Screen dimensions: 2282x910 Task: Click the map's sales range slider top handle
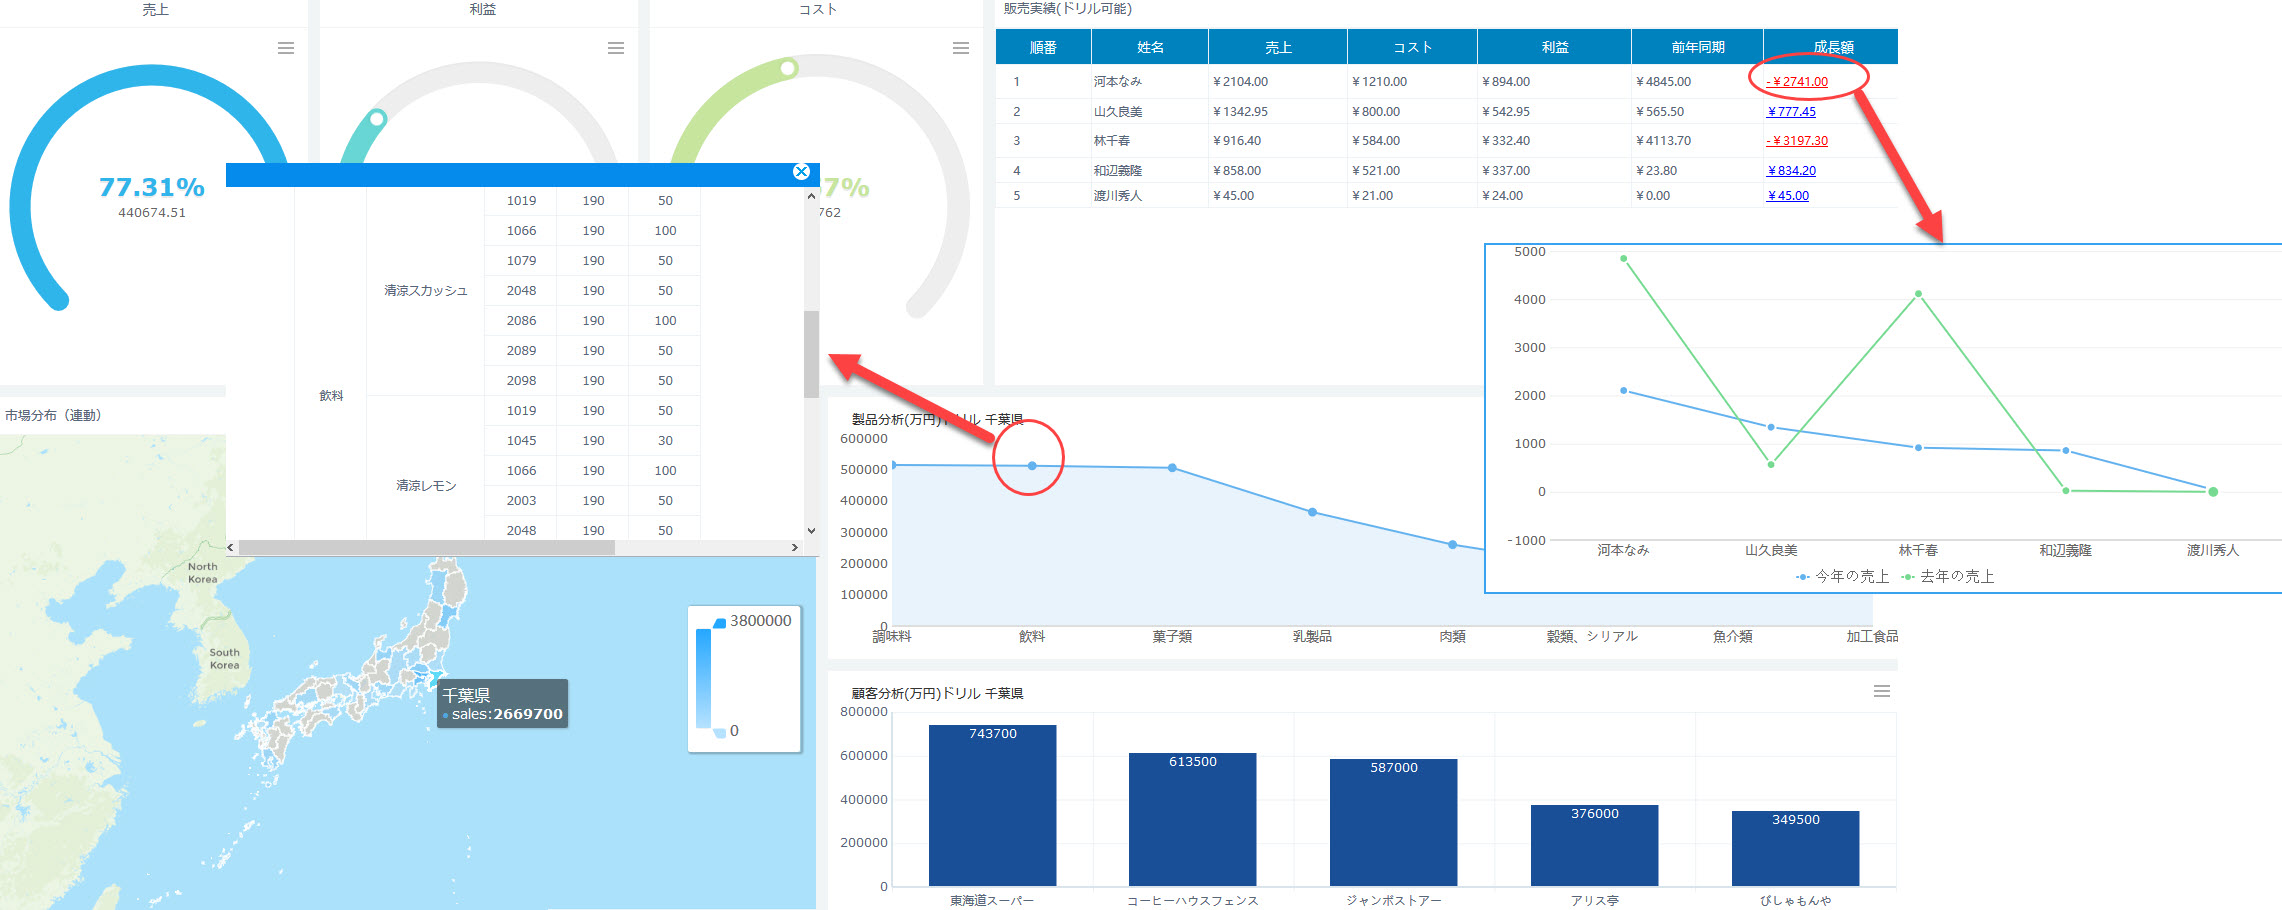[x=719, y=623]
